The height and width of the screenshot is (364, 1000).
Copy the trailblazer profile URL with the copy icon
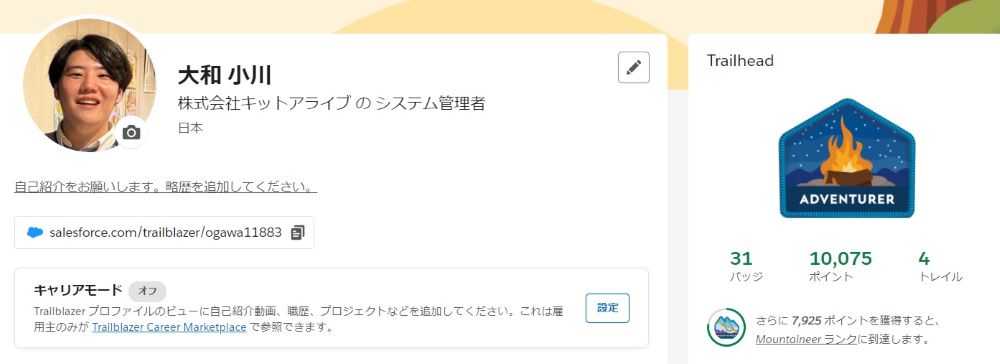(x=297, y=233)
